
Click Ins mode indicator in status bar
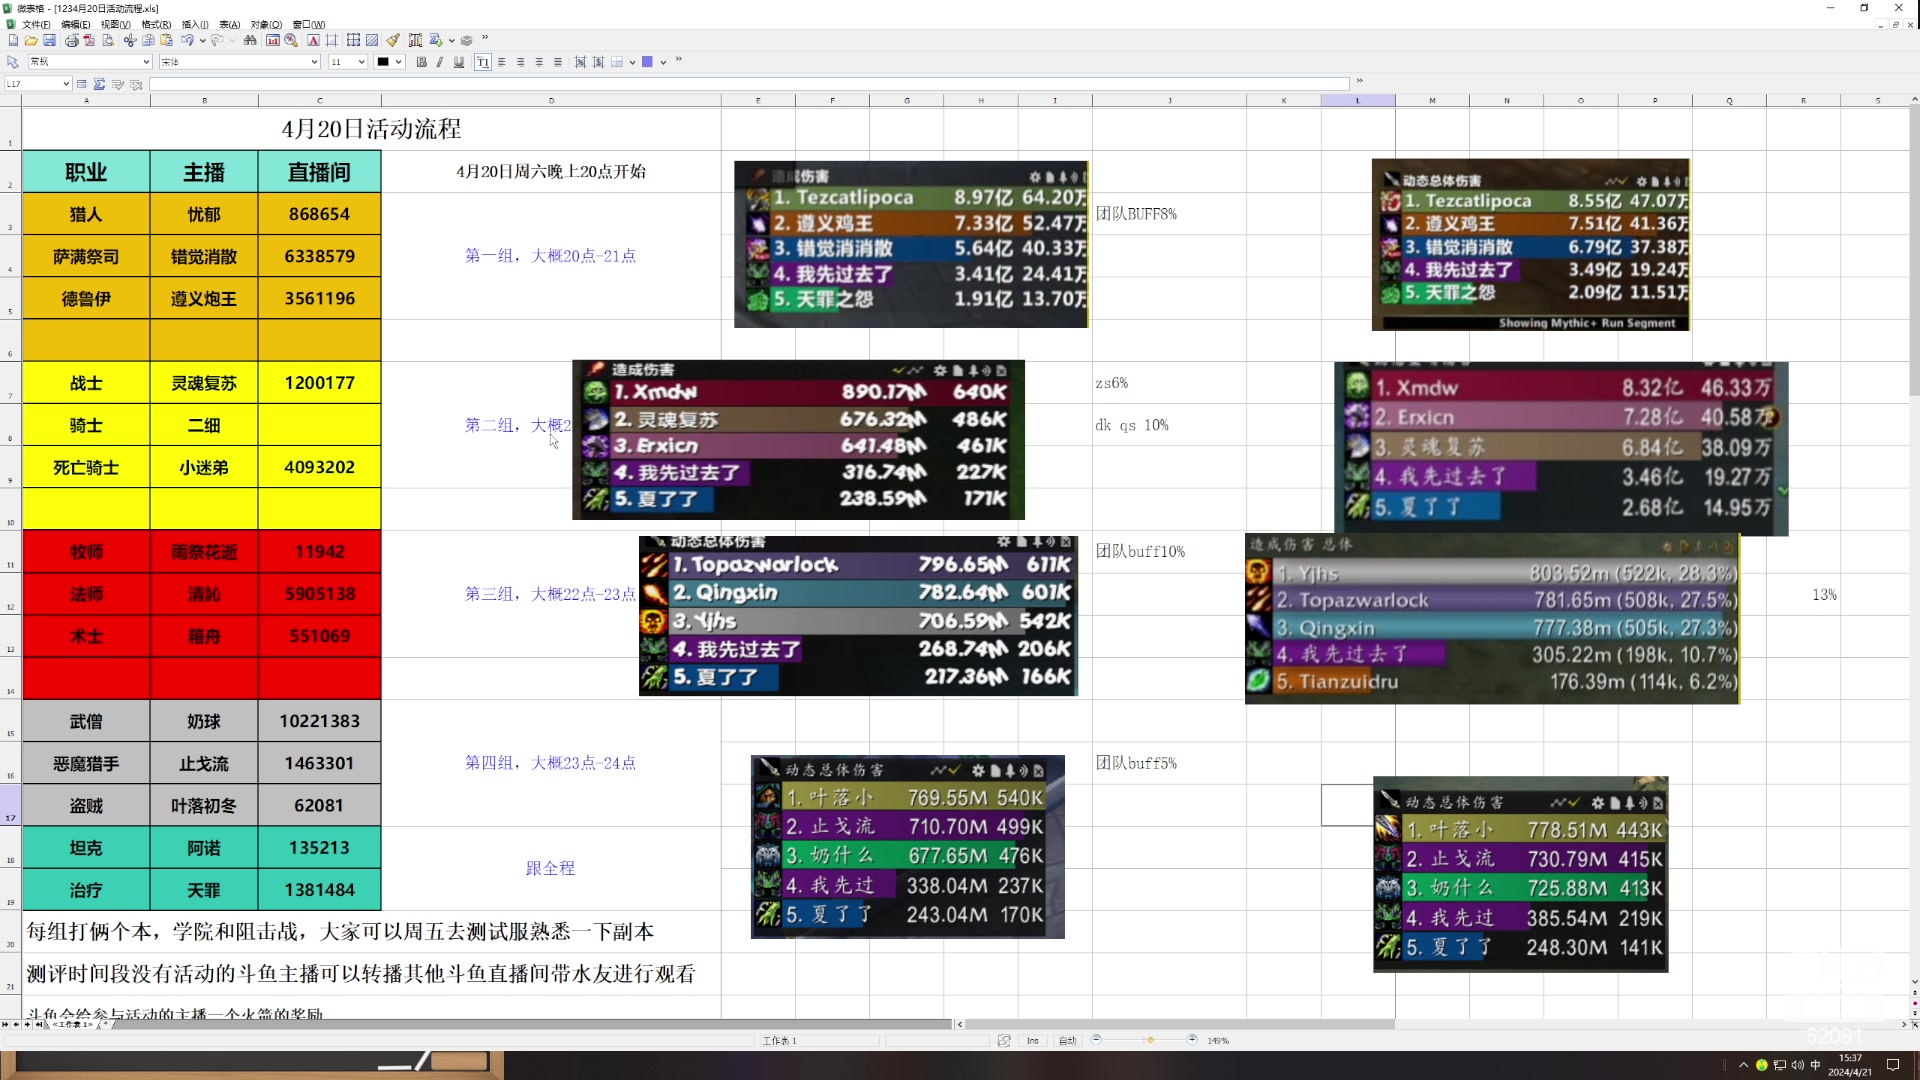(x=1033, y=1040)
